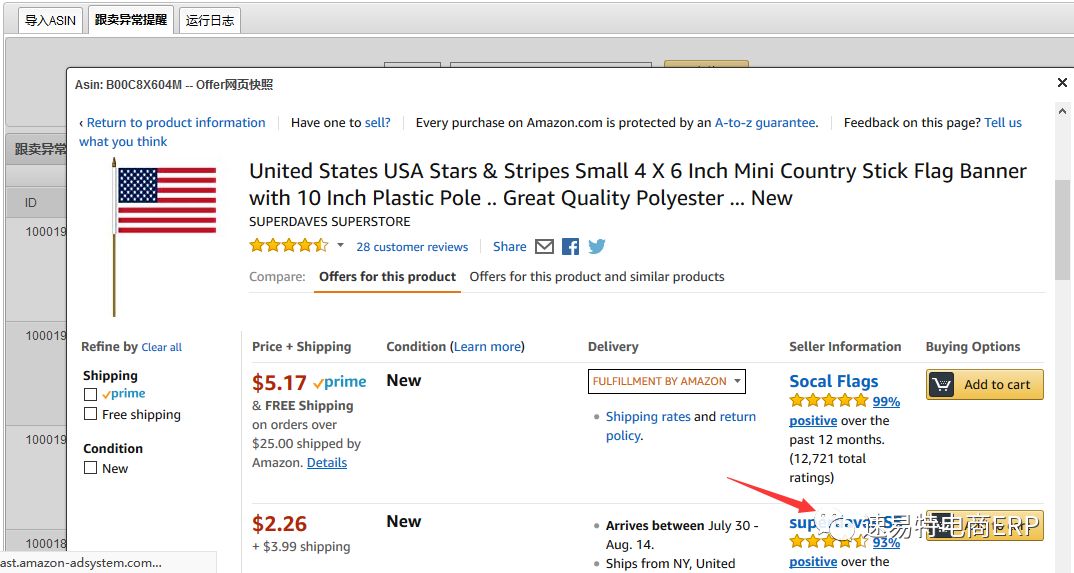Add the Socal Flags offer to cart
Image resolution: width=1074 pixels, height=573 pixels.
[985, 385]
